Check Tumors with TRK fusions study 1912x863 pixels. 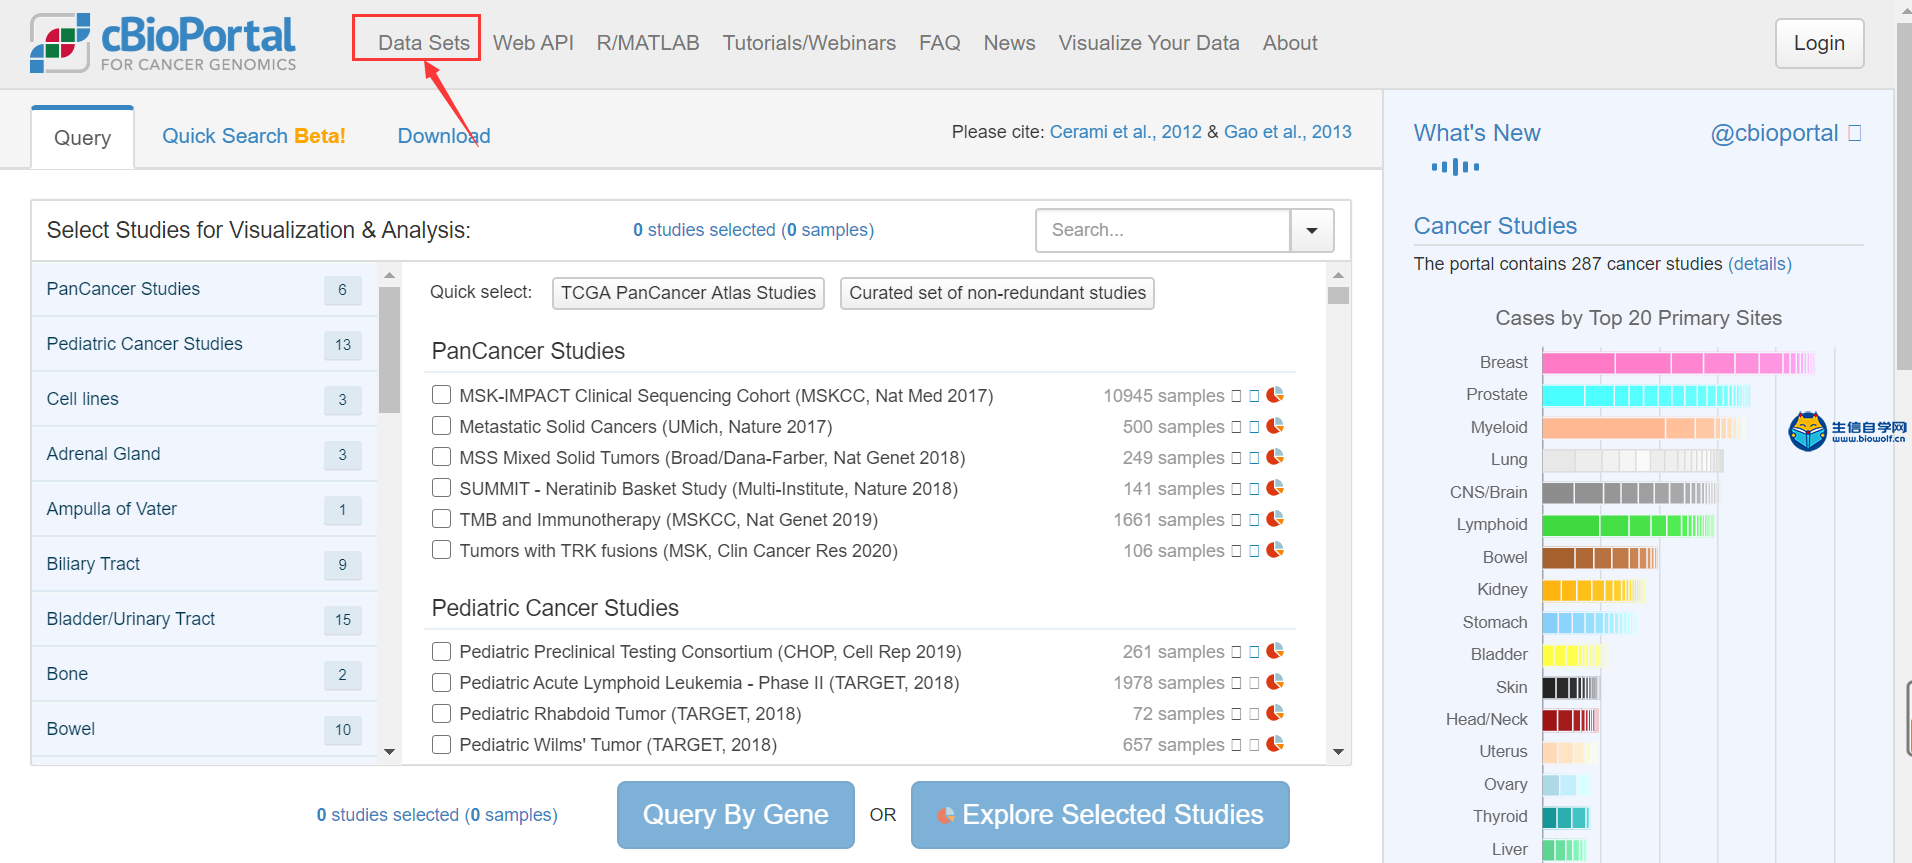pyautogui.click(x=441, y=550)
